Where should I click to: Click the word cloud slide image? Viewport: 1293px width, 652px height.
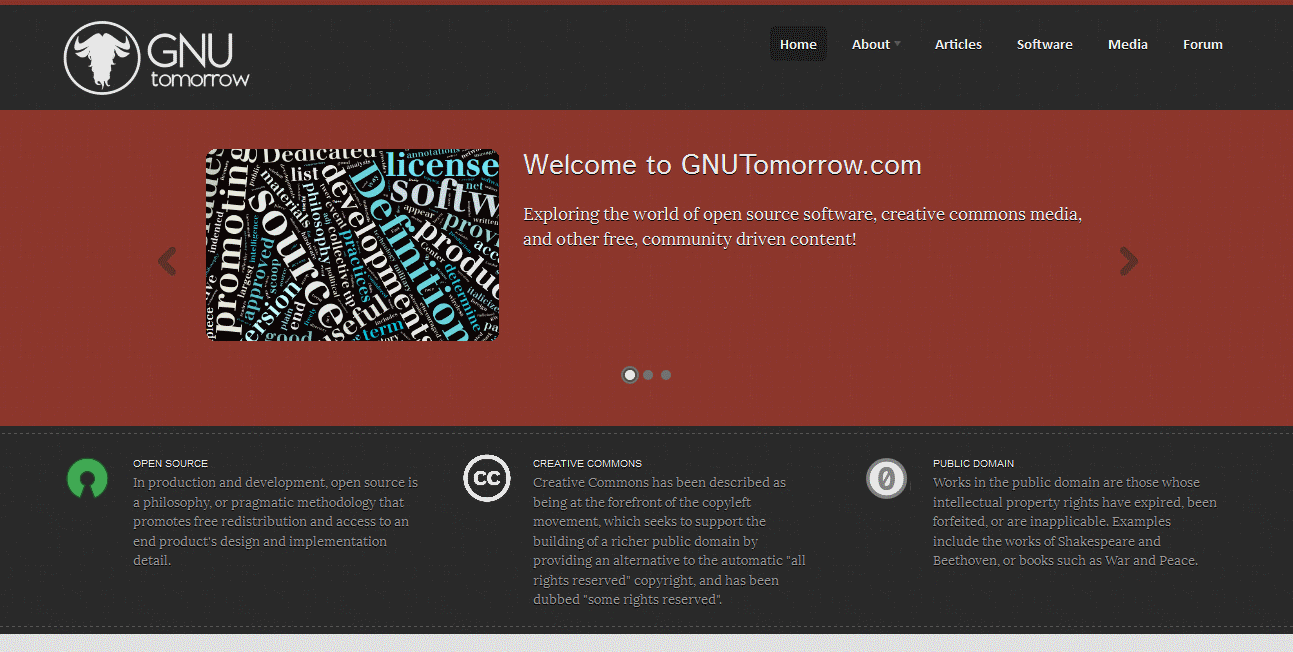[x=352, y=245]
